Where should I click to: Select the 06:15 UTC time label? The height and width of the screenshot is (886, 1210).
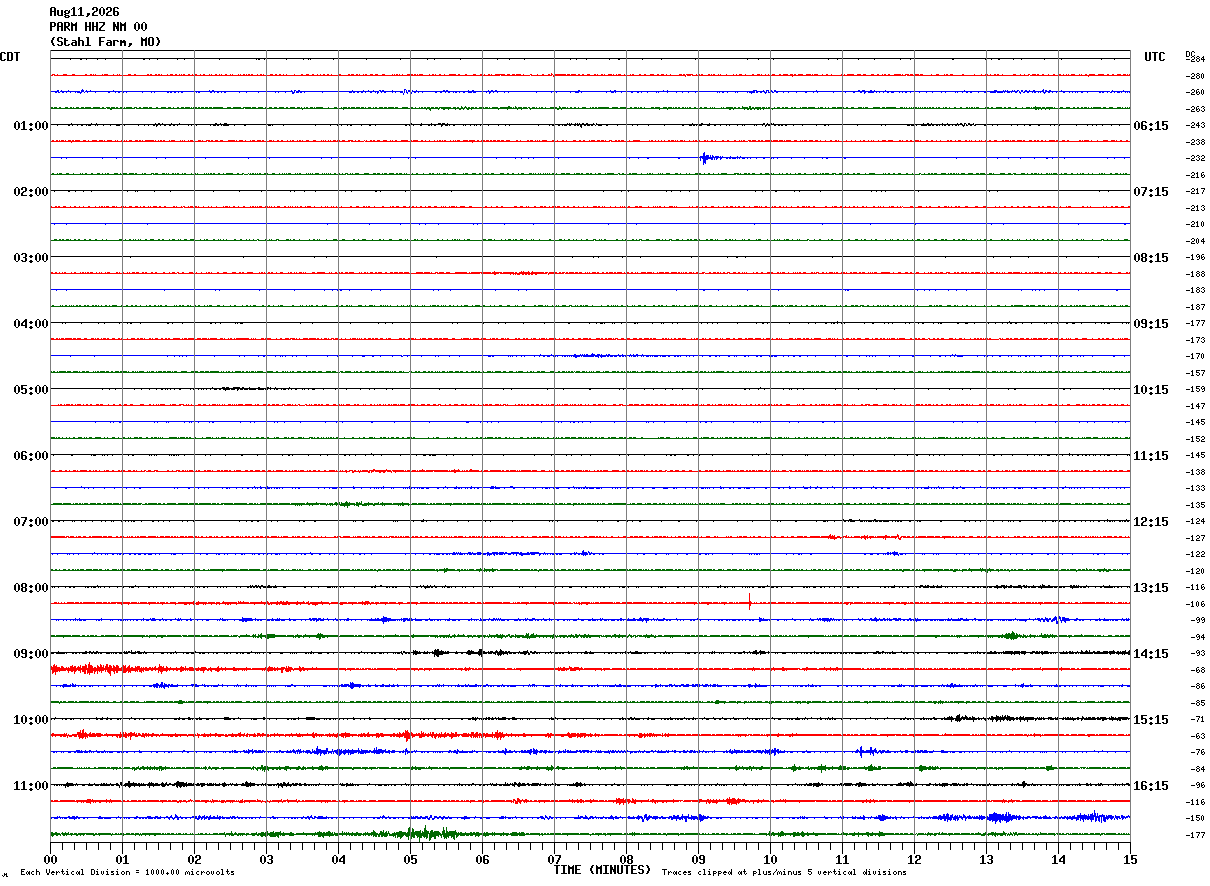(1151, 126)
